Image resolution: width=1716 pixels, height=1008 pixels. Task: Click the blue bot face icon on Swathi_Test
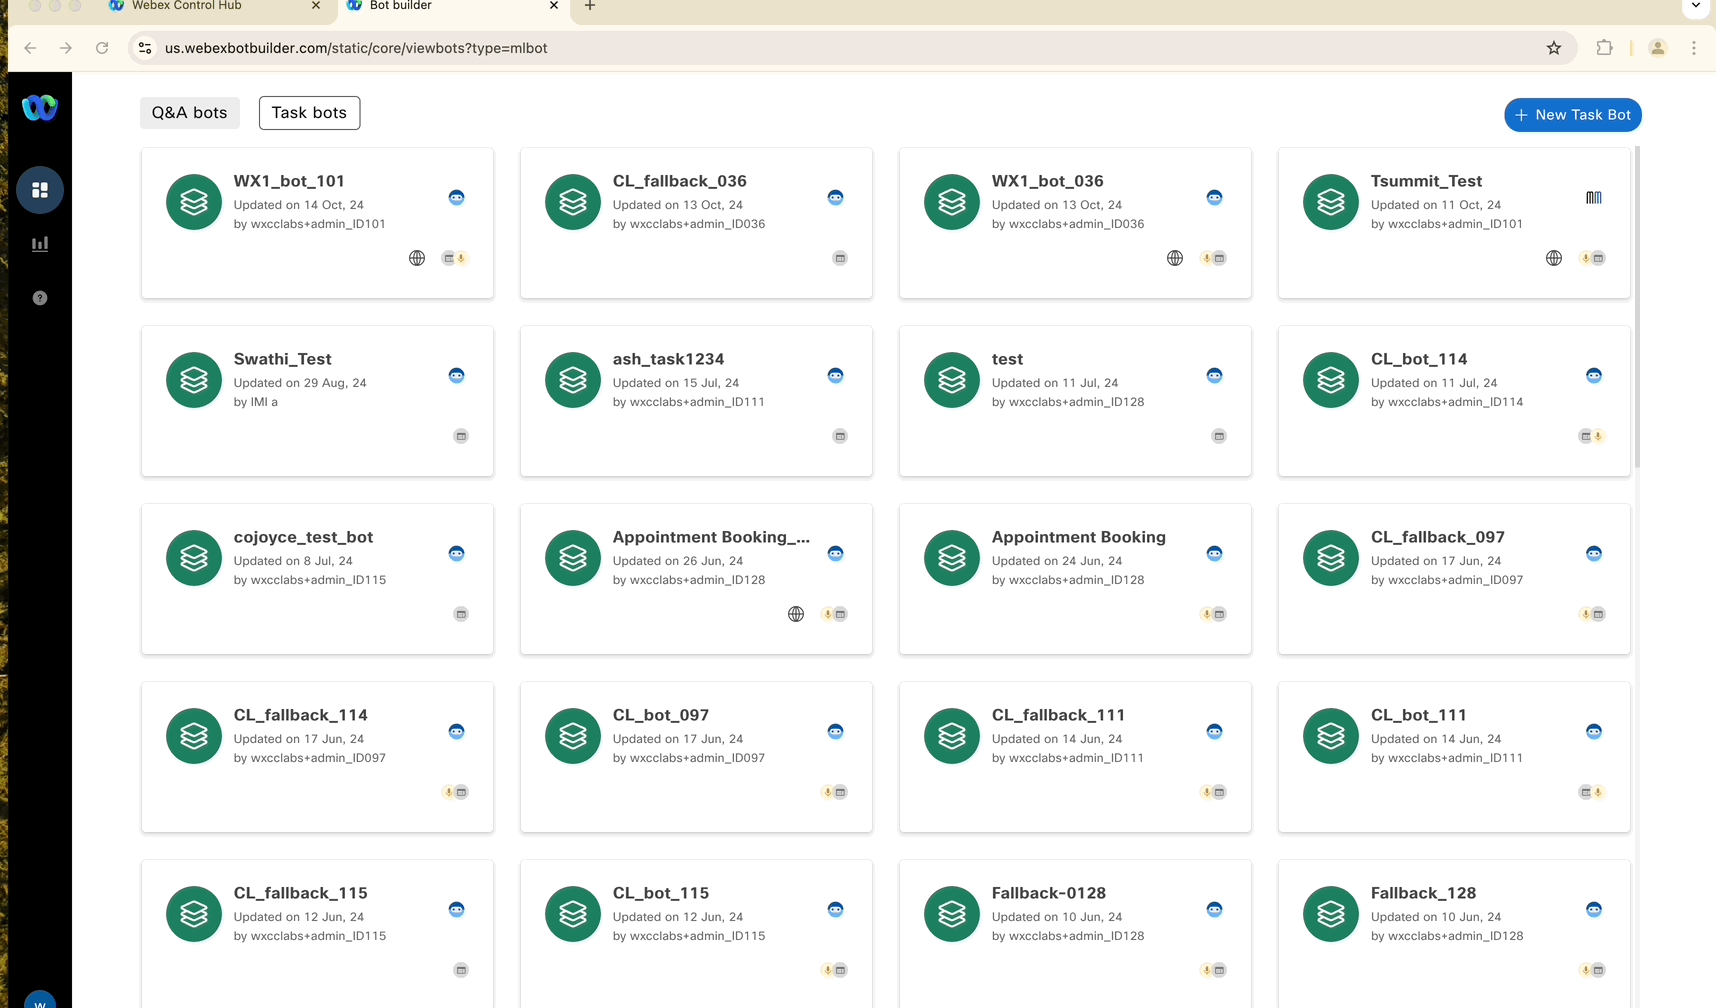(456, 376)
